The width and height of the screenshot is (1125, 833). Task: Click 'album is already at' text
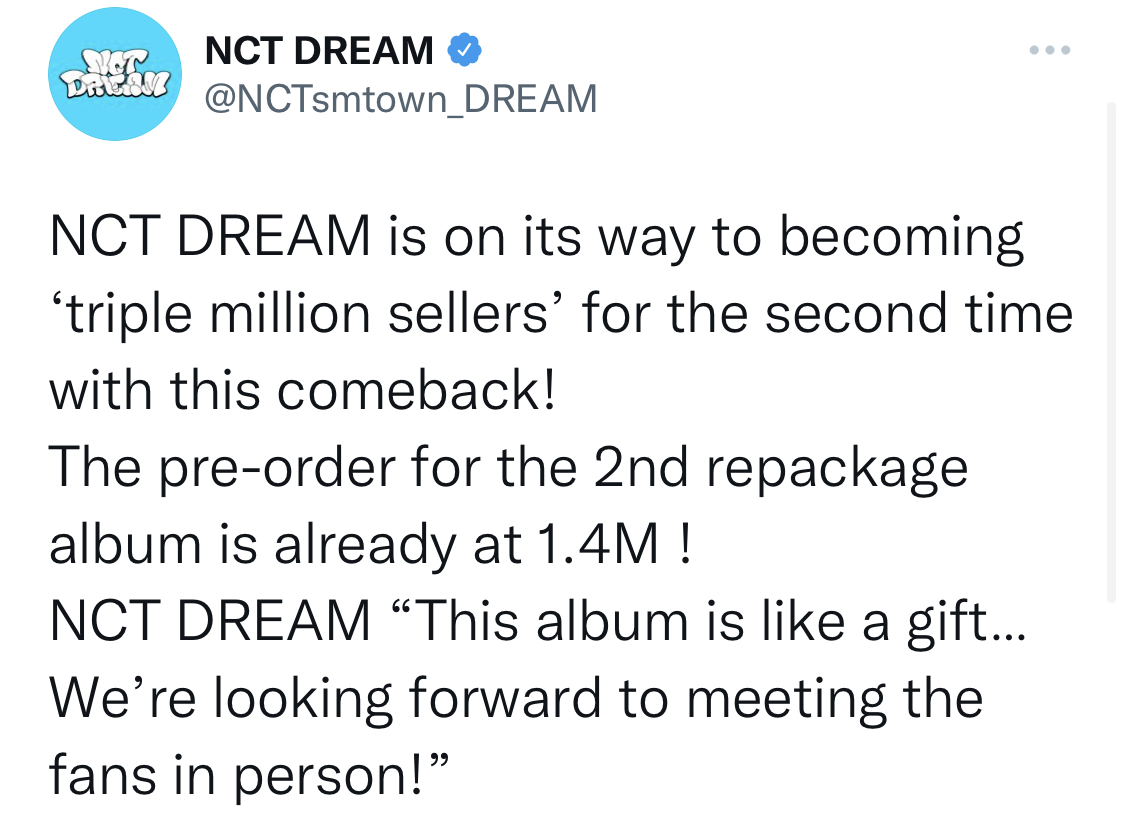click(x=284, y=545)
